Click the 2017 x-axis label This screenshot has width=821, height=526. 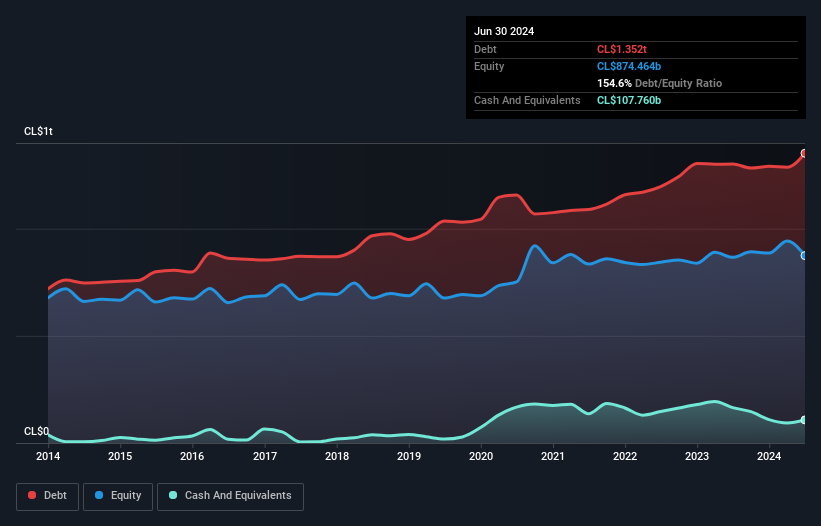[x=265, y=456]
